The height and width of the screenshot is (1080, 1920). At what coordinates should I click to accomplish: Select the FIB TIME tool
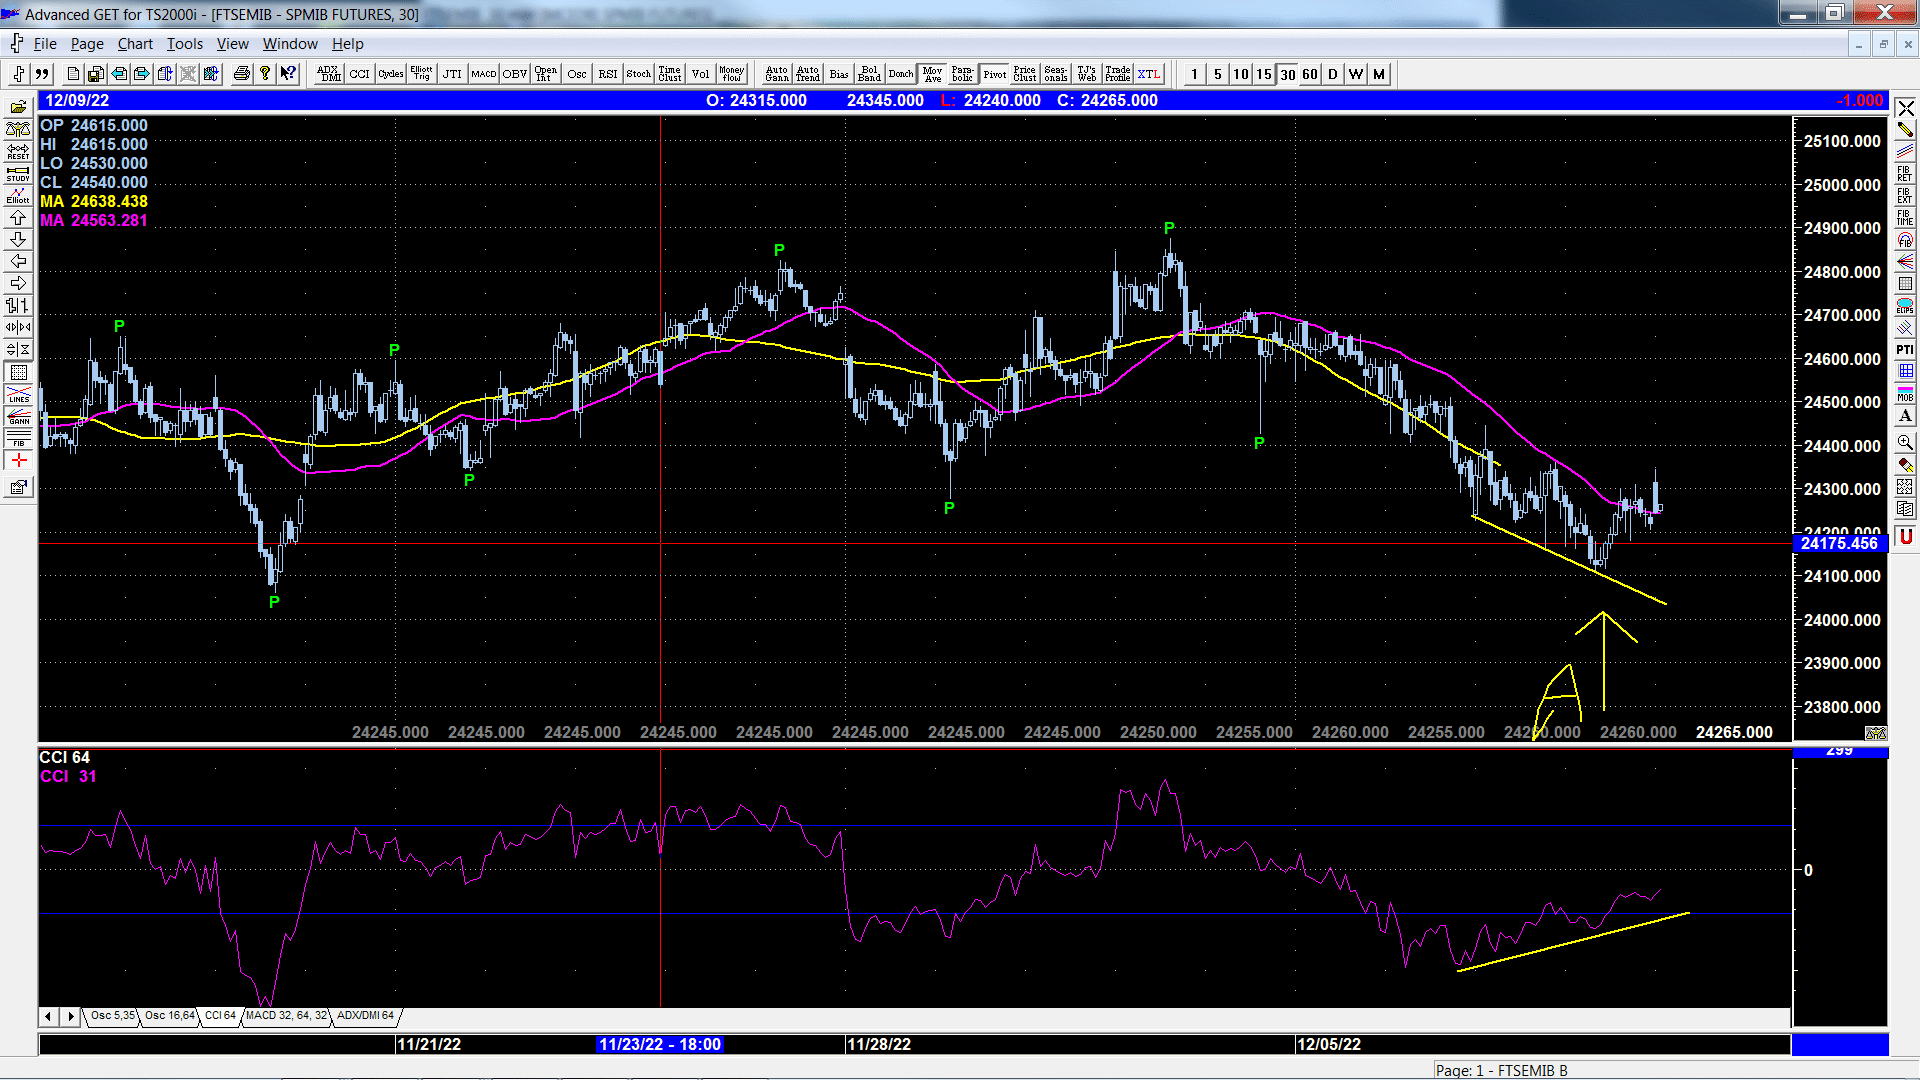click(1905, 218)
